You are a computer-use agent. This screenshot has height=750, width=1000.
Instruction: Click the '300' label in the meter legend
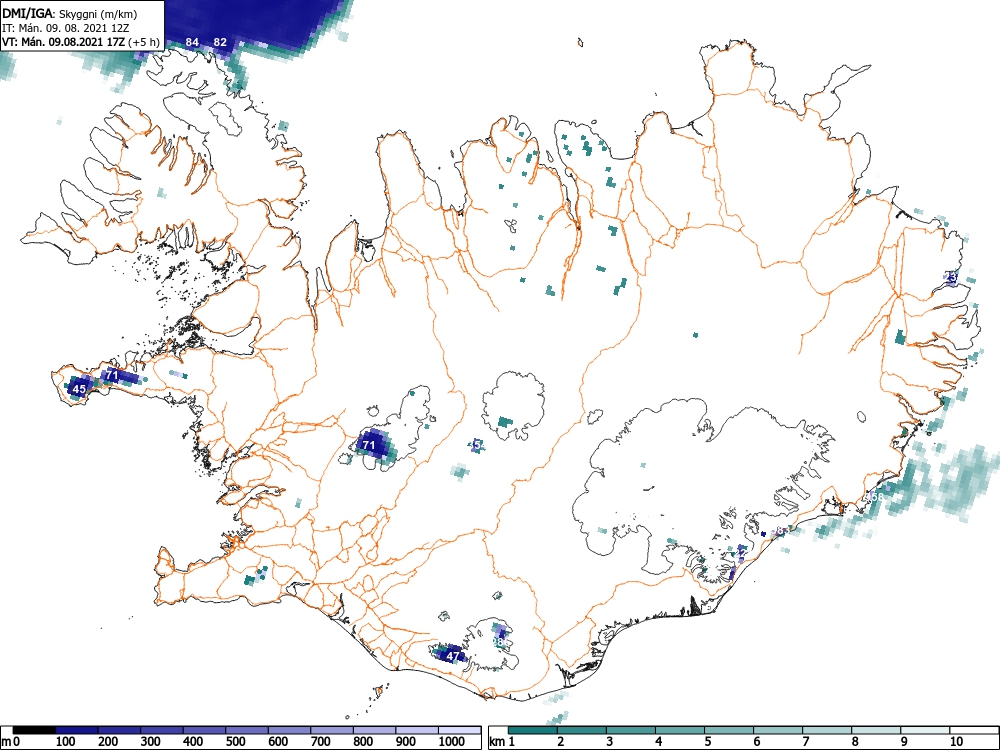tap(151, 742)
